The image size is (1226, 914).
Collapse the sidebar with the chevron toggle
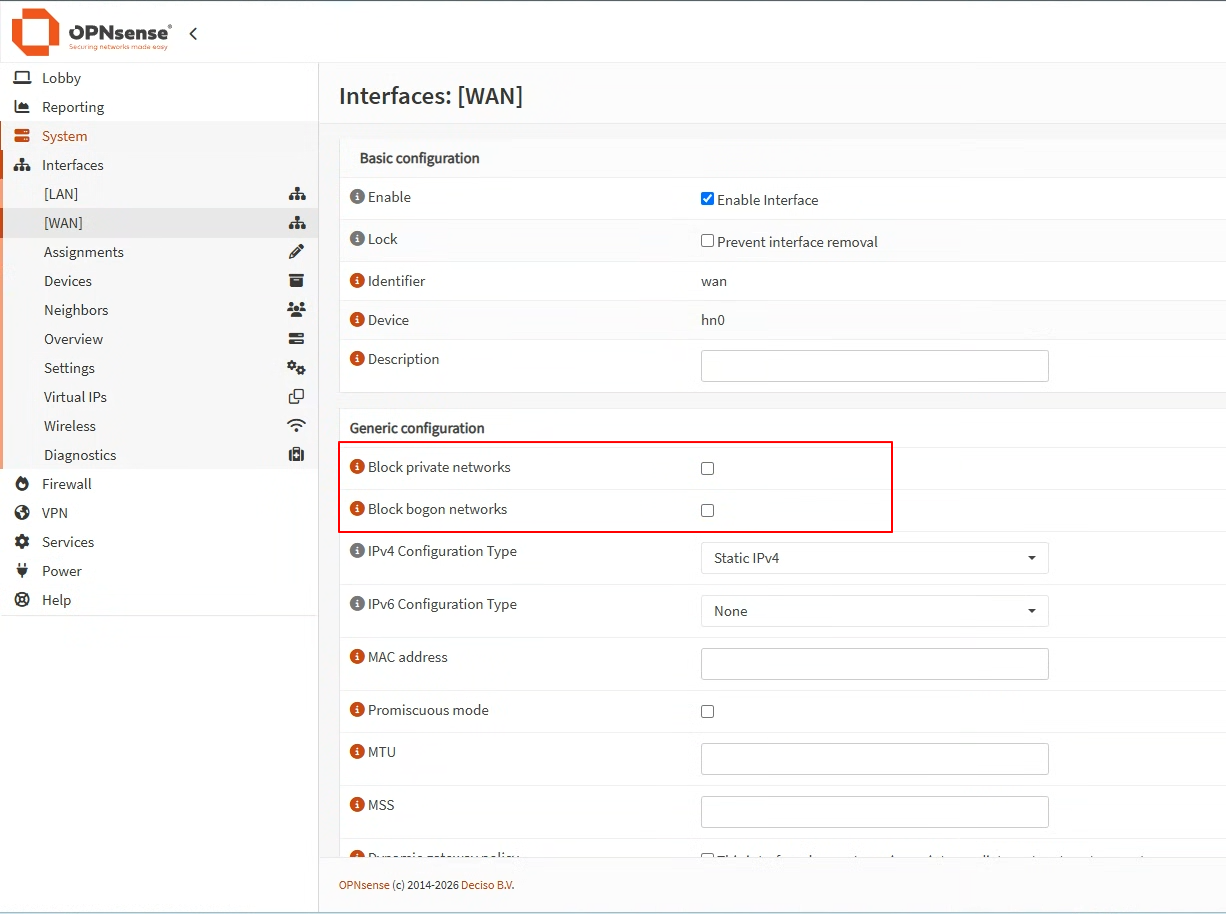193,33
